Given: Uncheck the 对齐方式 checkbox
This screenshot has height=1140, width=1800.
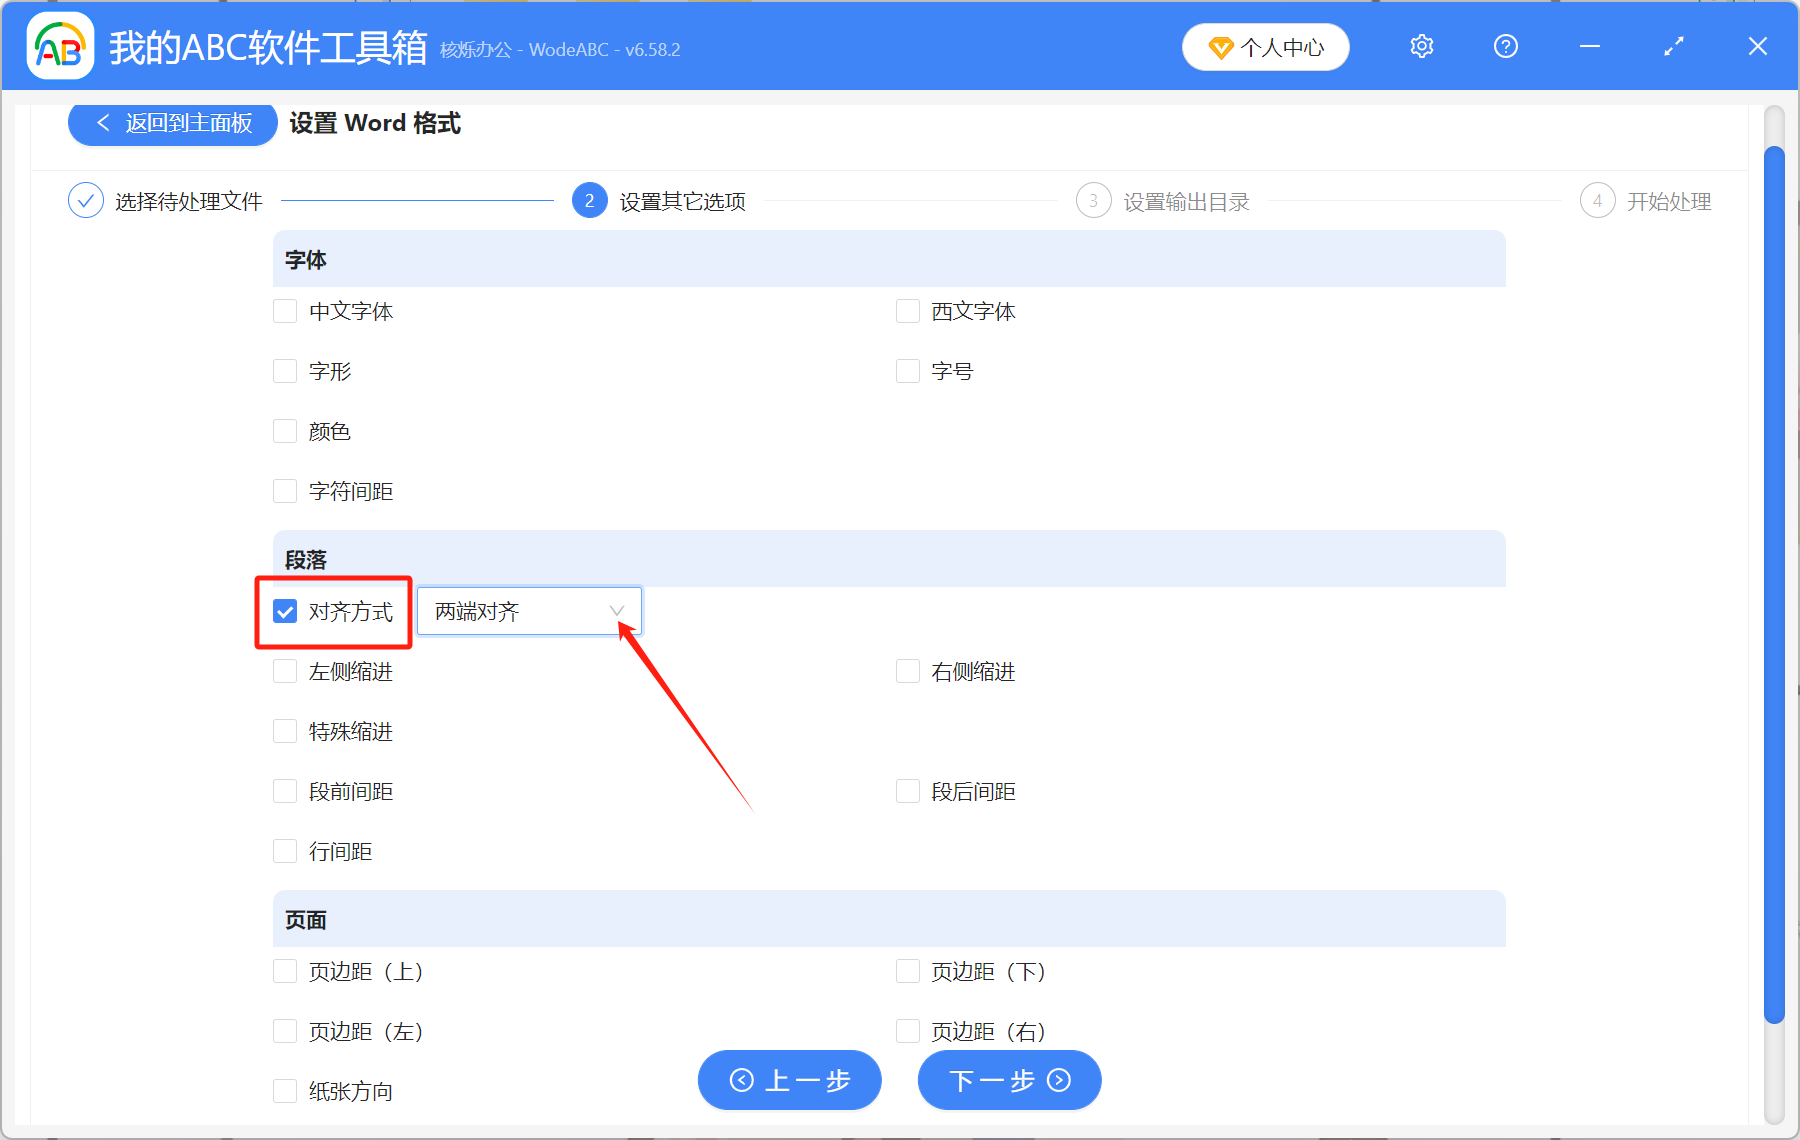Looking at the screenshot, I should tap(285, 611).
